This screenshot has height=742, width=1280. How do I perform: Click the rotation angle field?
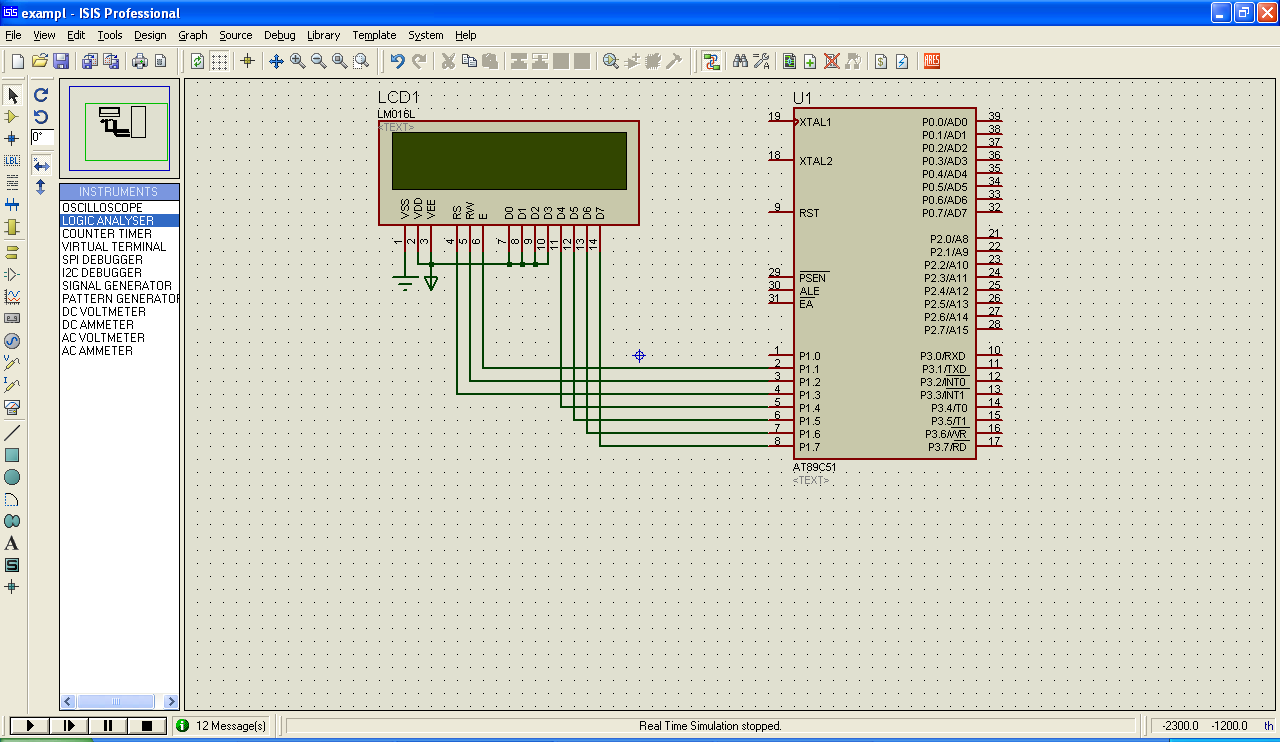42,137
